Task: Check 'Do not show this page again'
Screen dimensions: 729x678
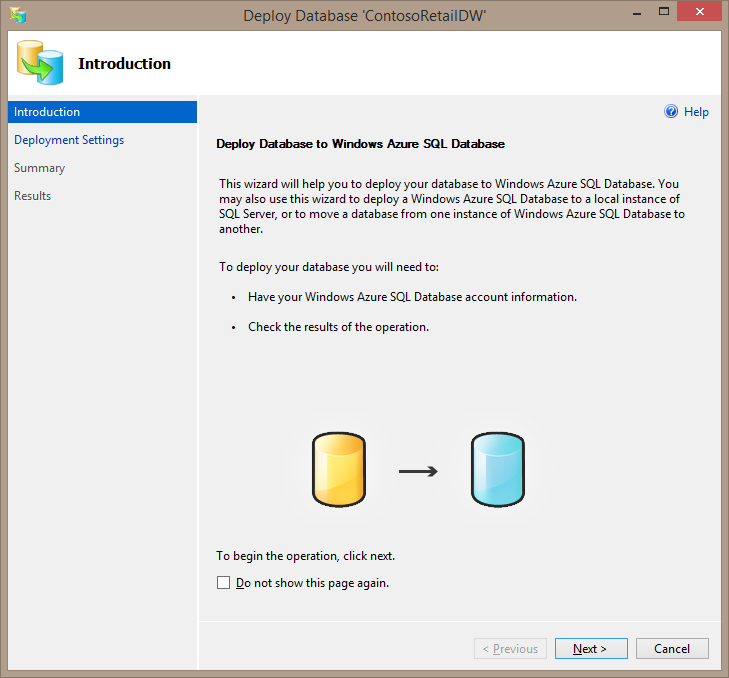Action: point(223,583)
